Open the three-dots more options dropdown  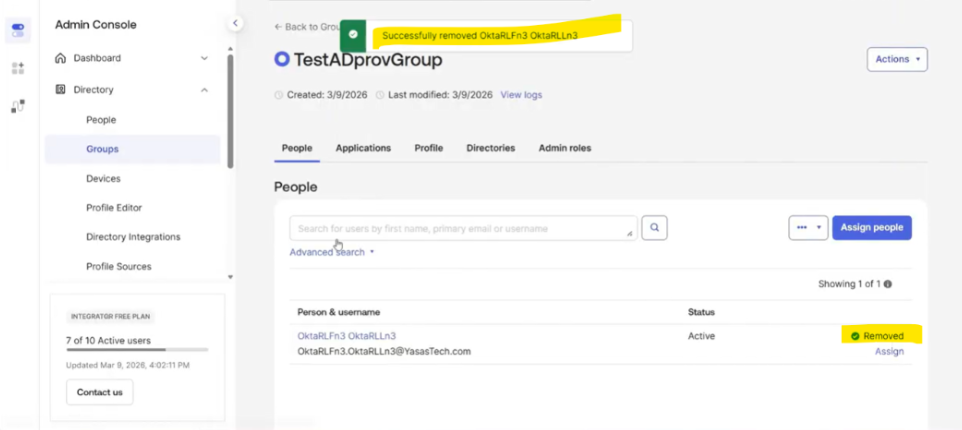(808, 227)
